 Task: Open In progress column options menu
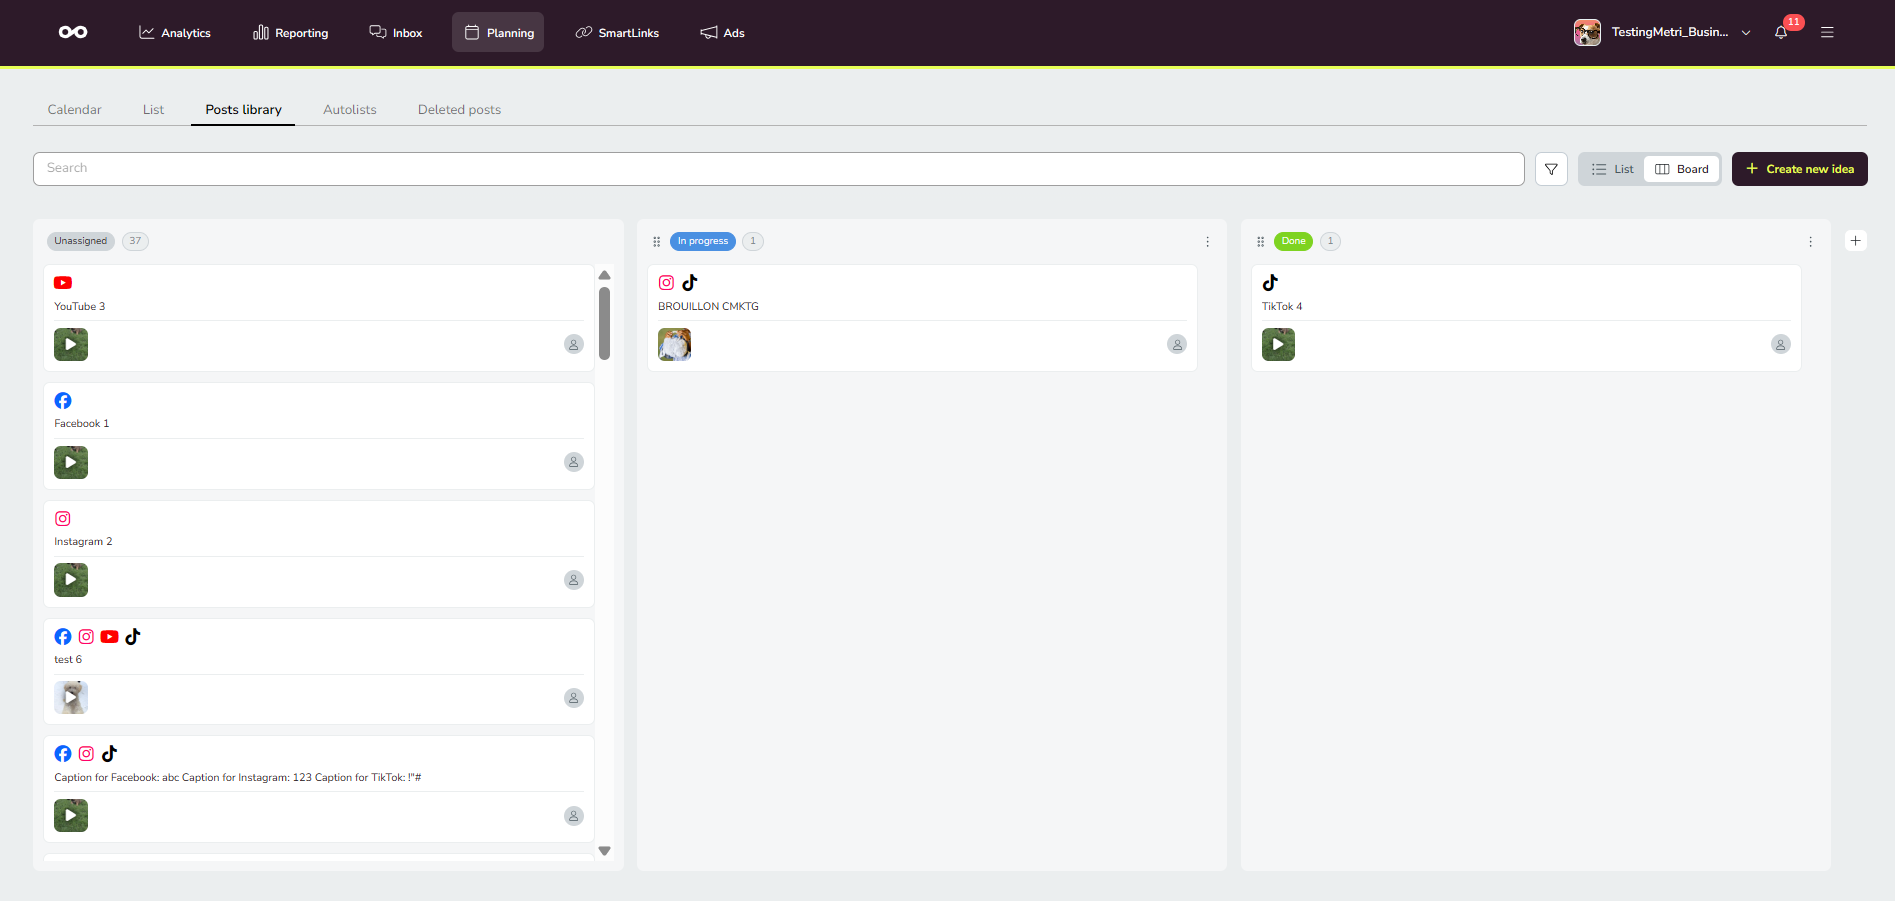coord(1207,241)
